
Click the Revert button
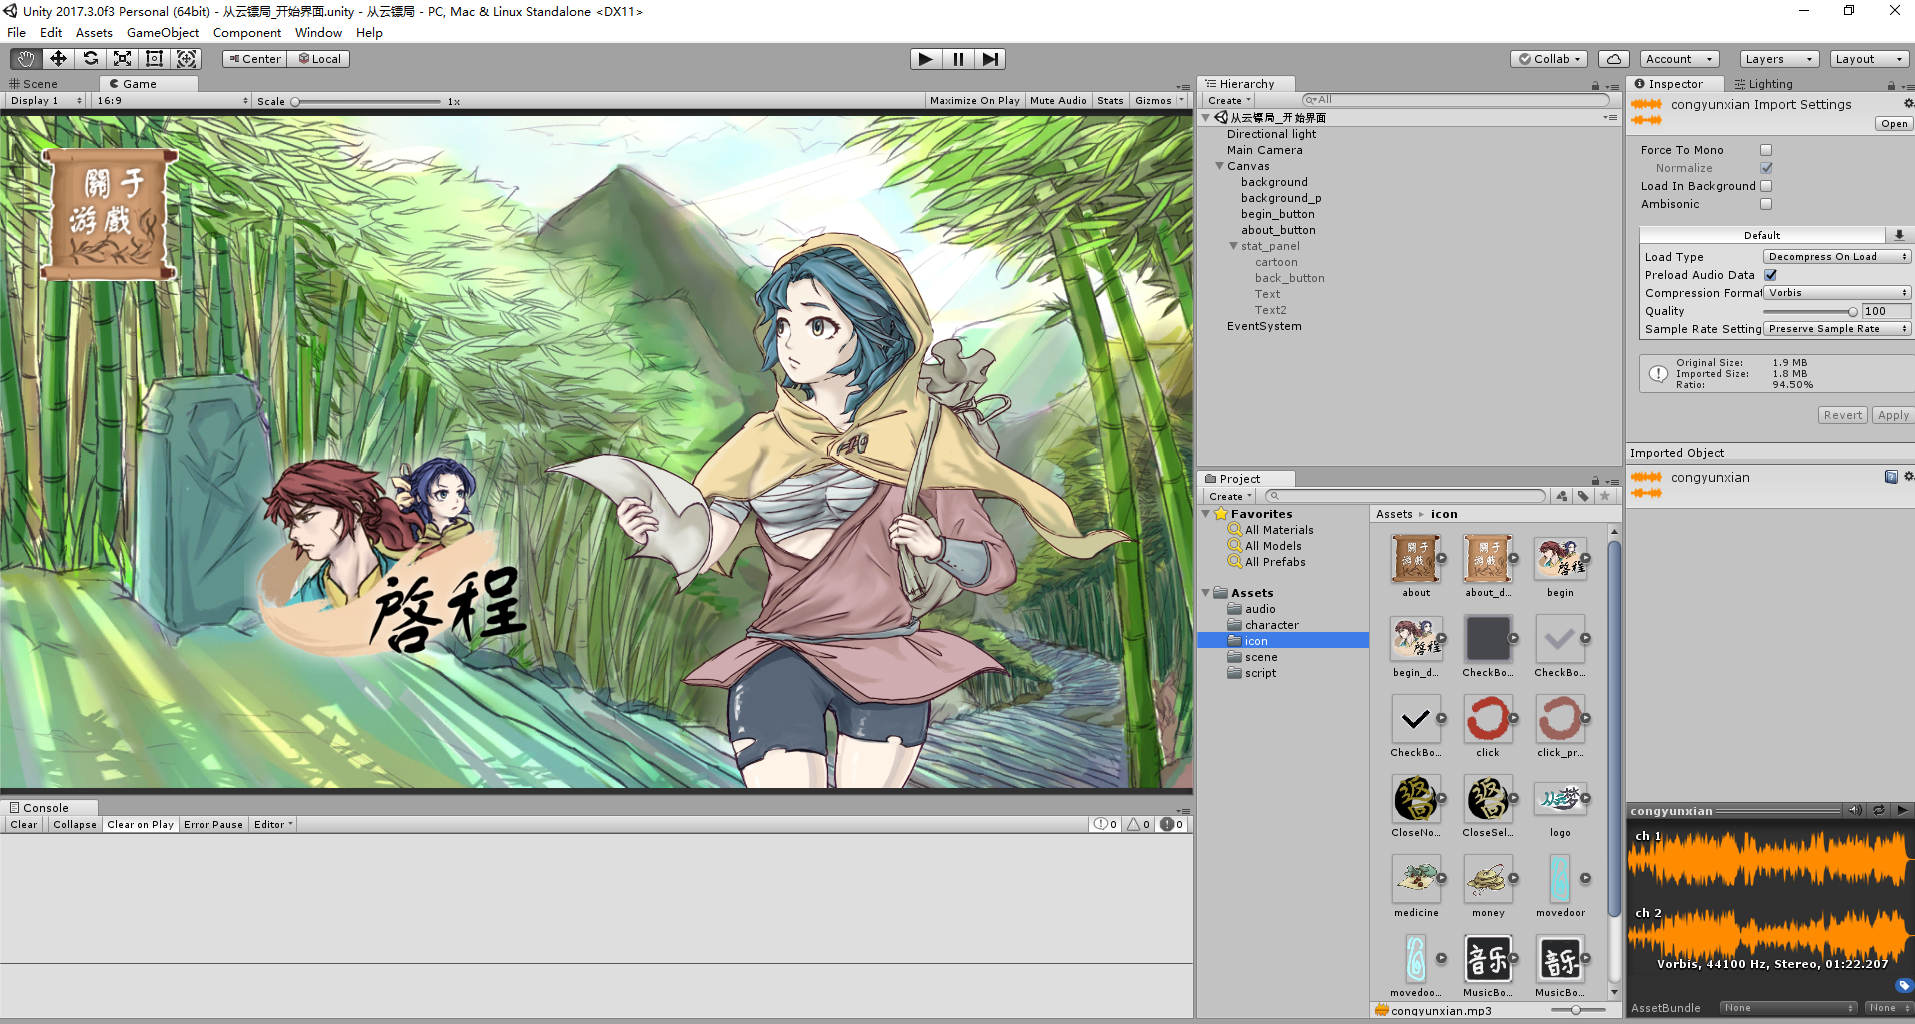click(x=1843, y=415)
